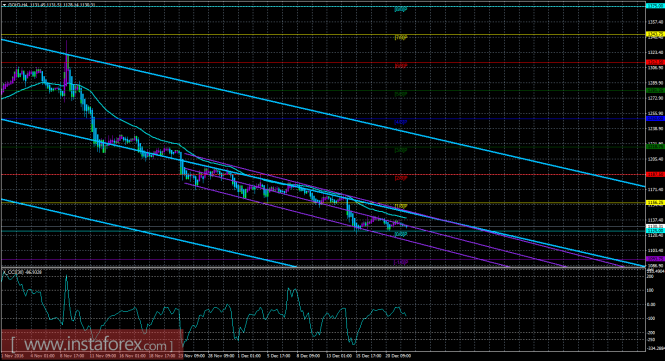Click the 5 Dec 17:00 time label

pos(279,356)
